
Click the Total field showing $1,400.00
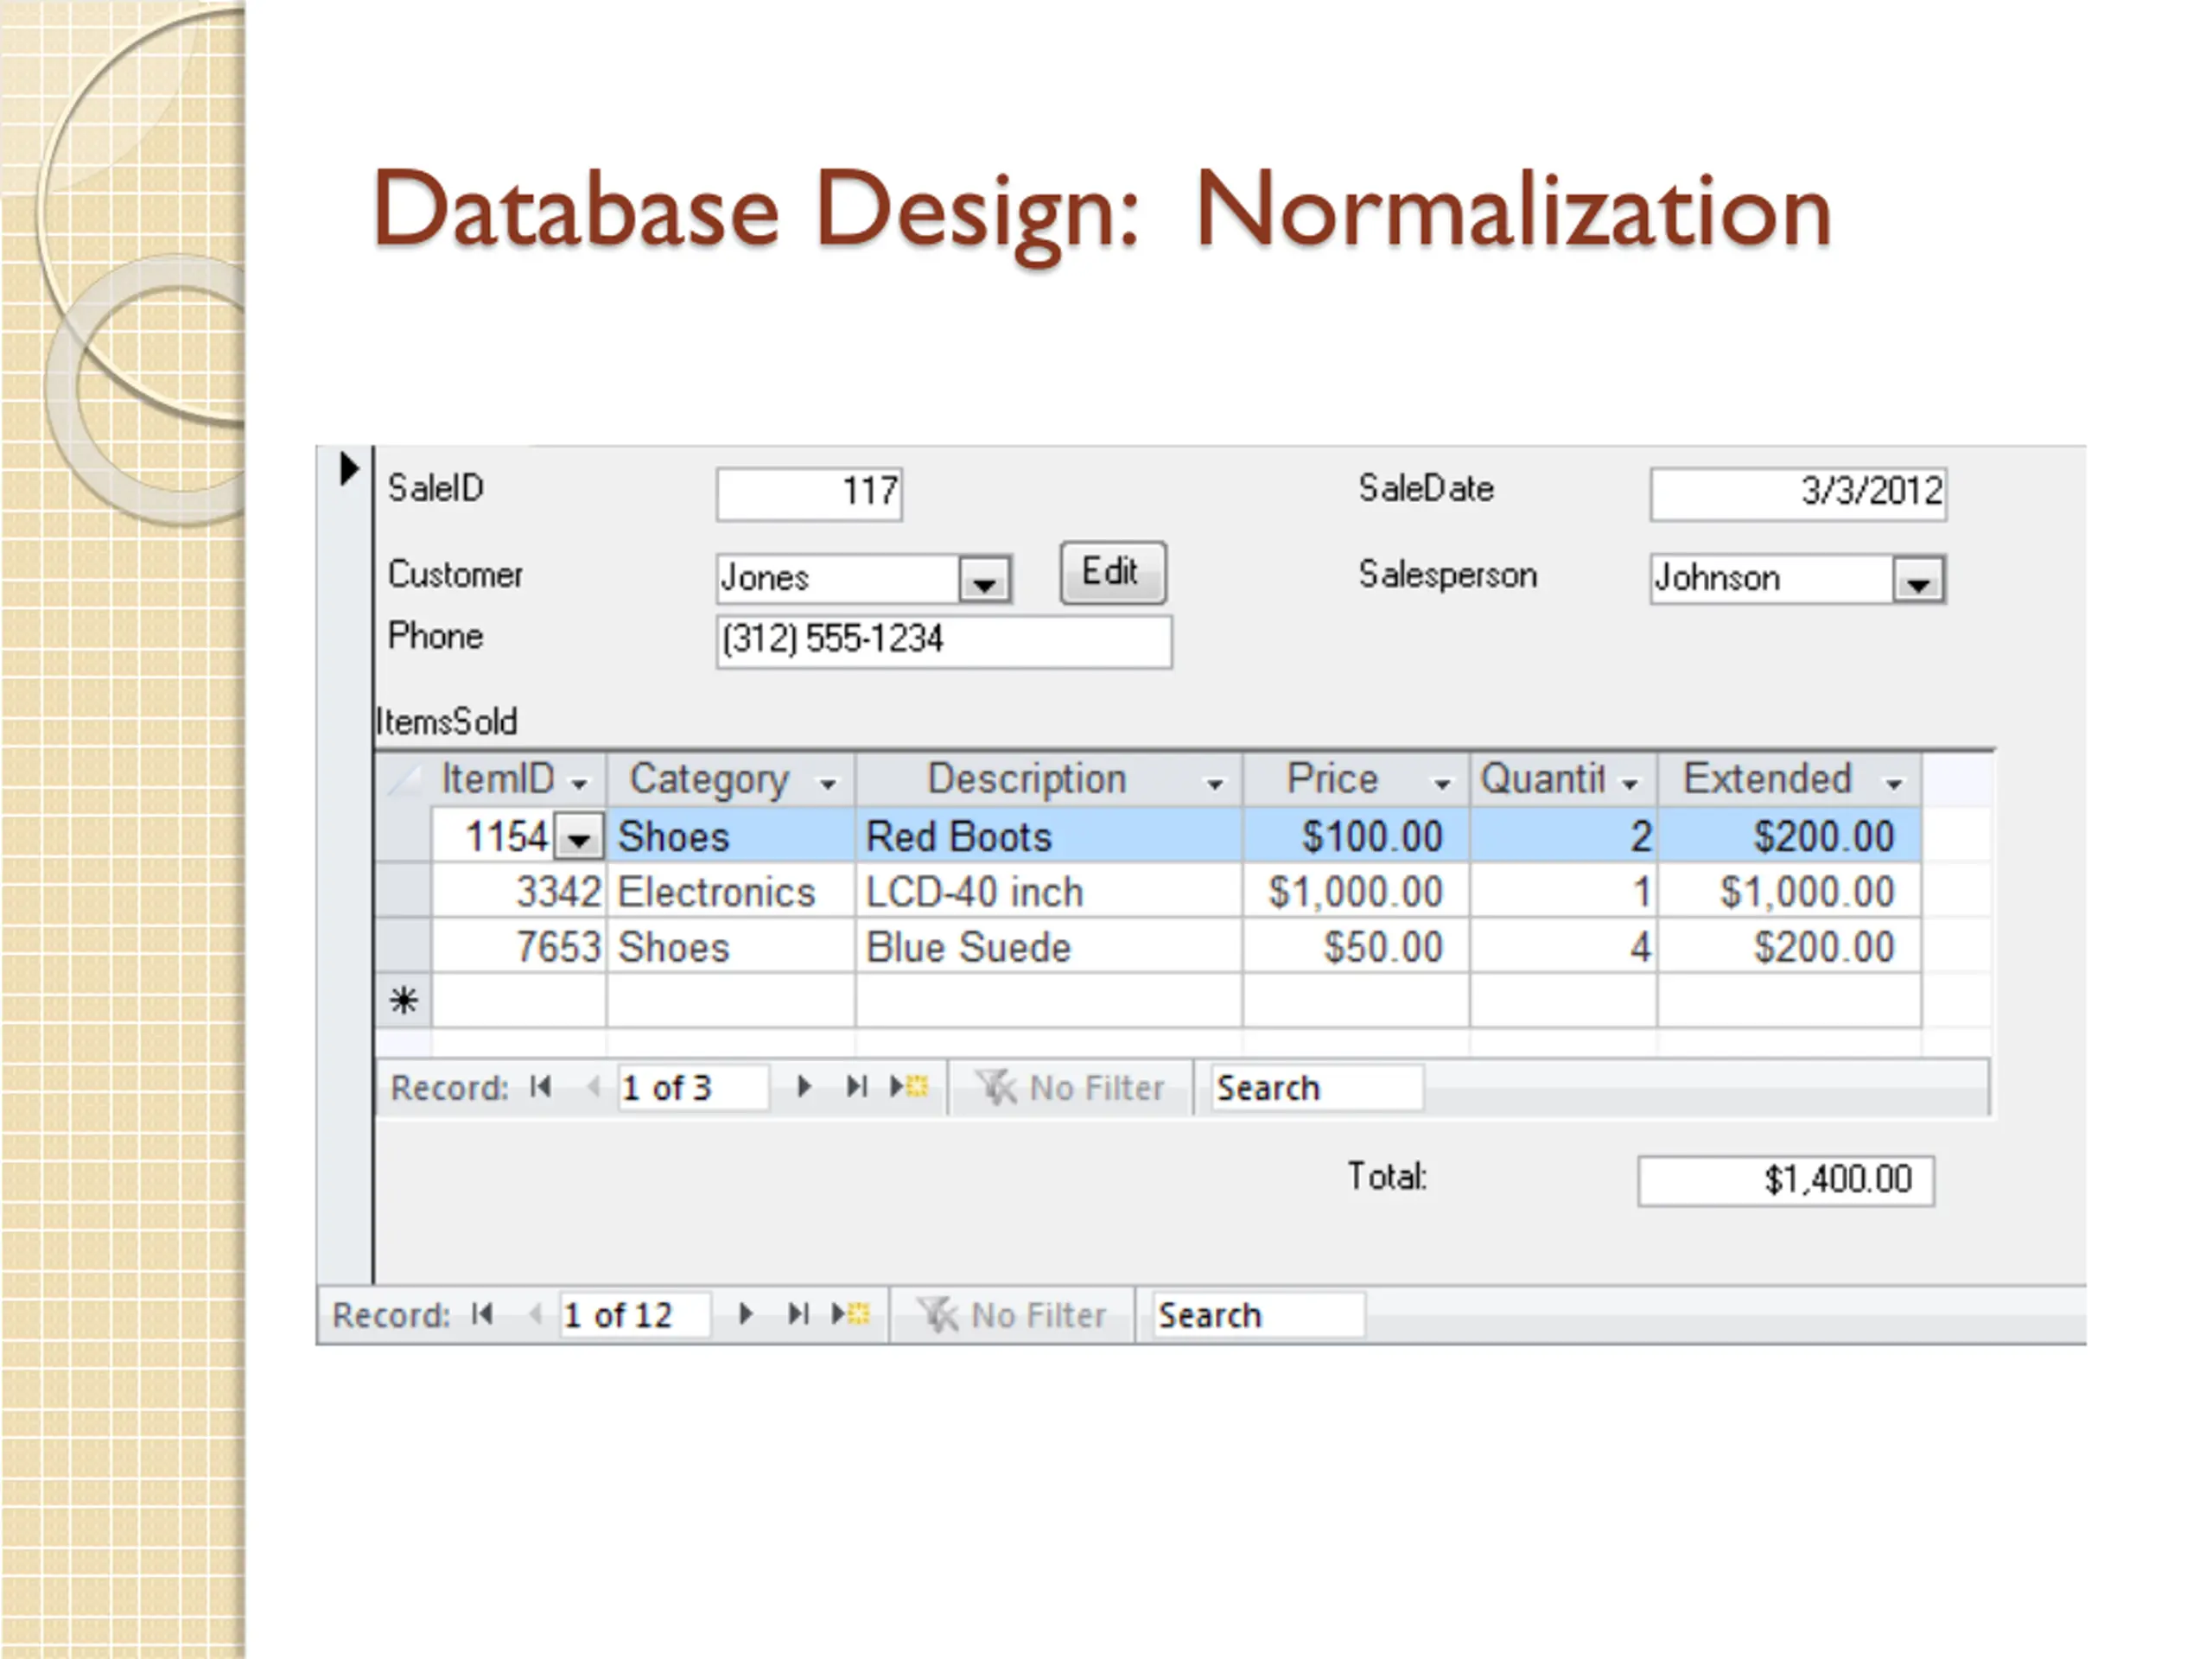1786,1180
